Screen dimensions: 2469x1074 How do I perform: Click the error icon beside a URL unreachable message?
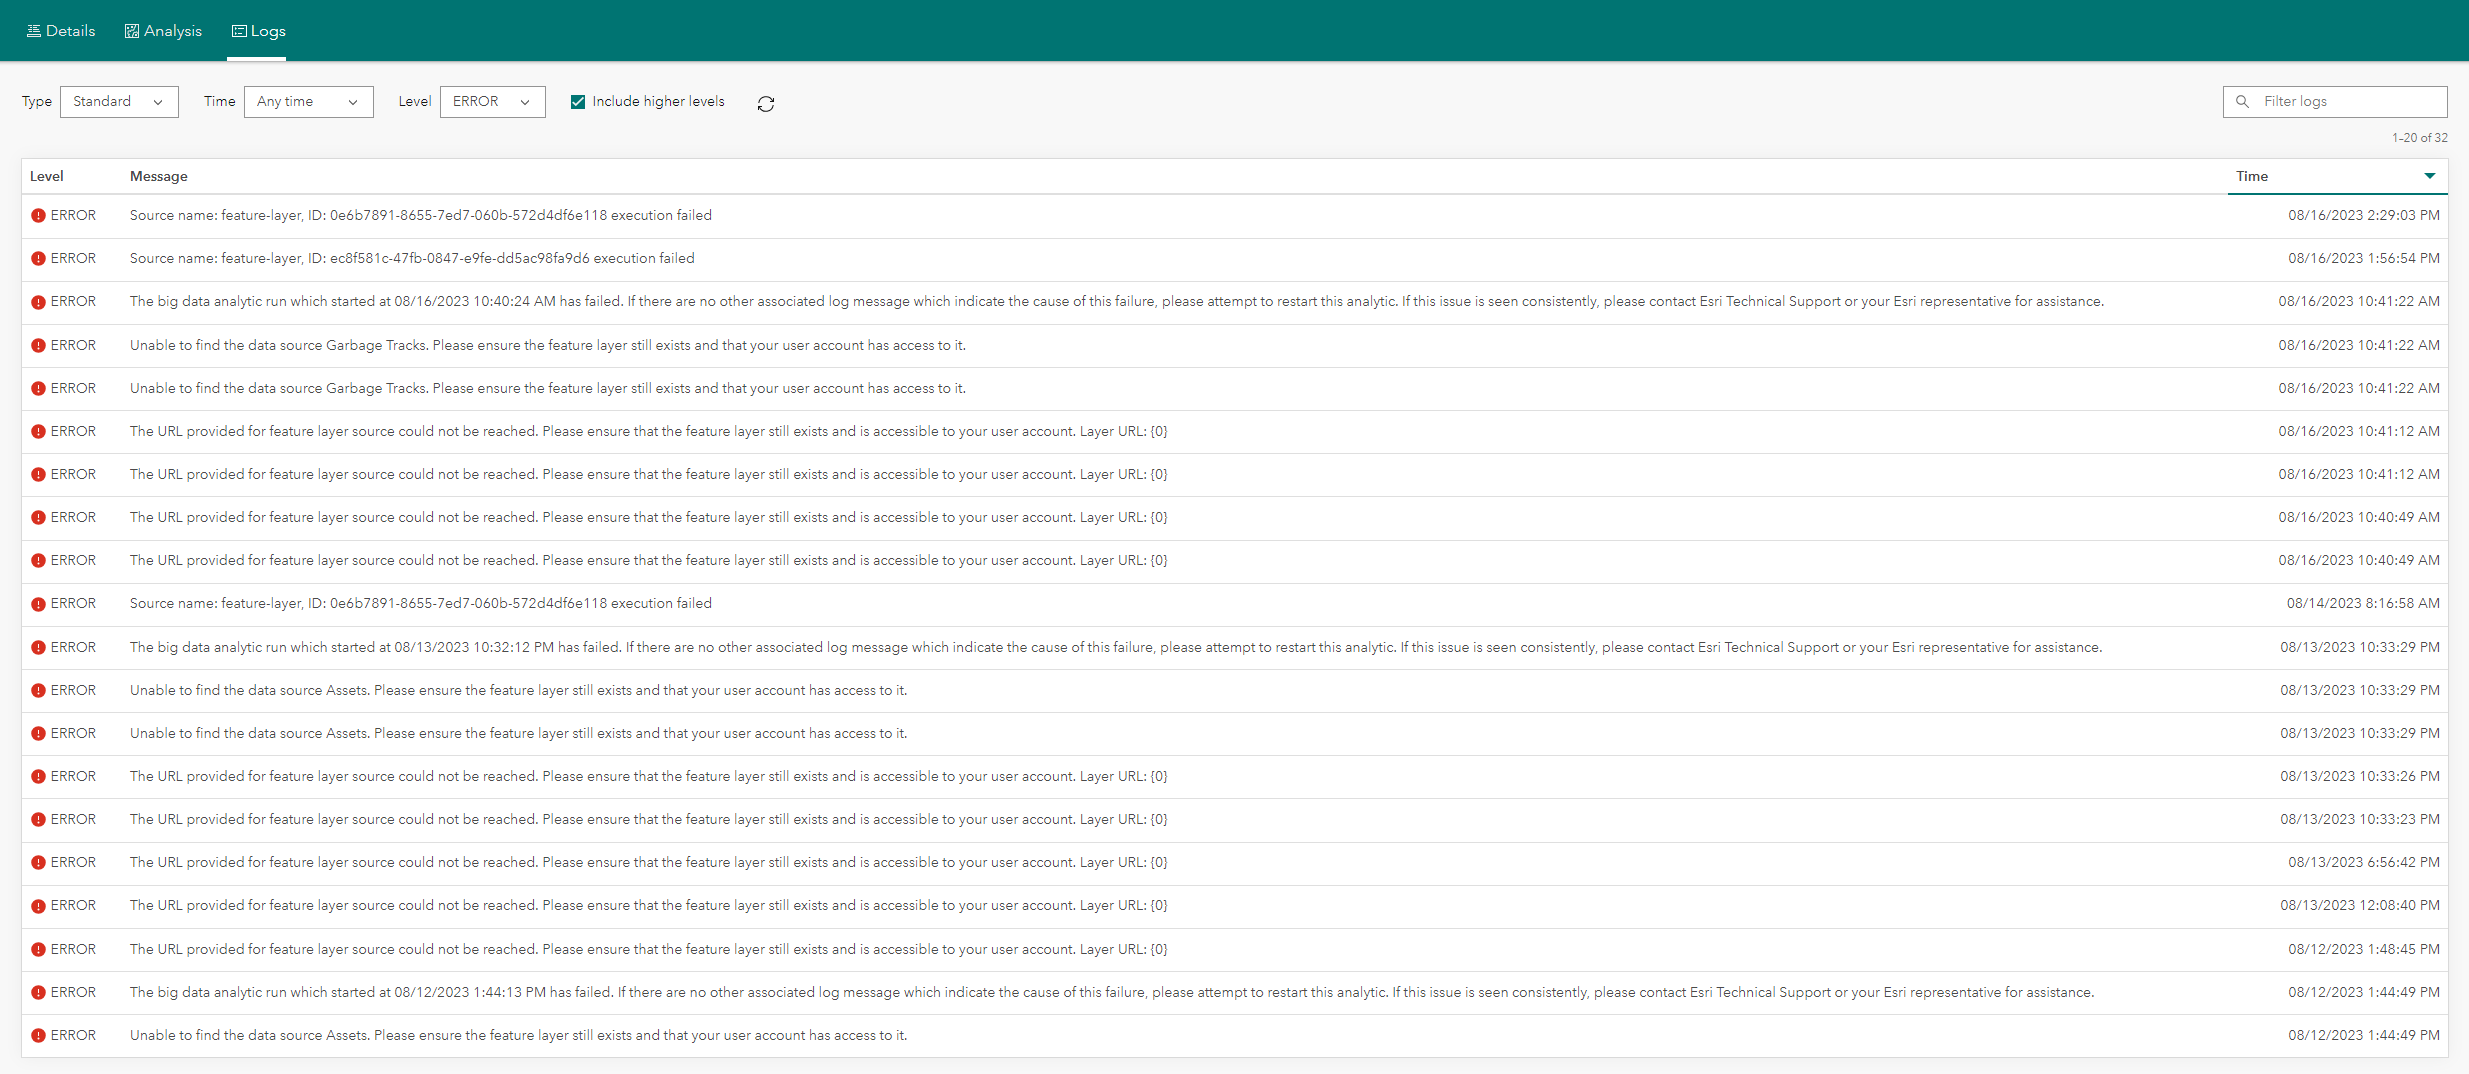pos(38,431)
